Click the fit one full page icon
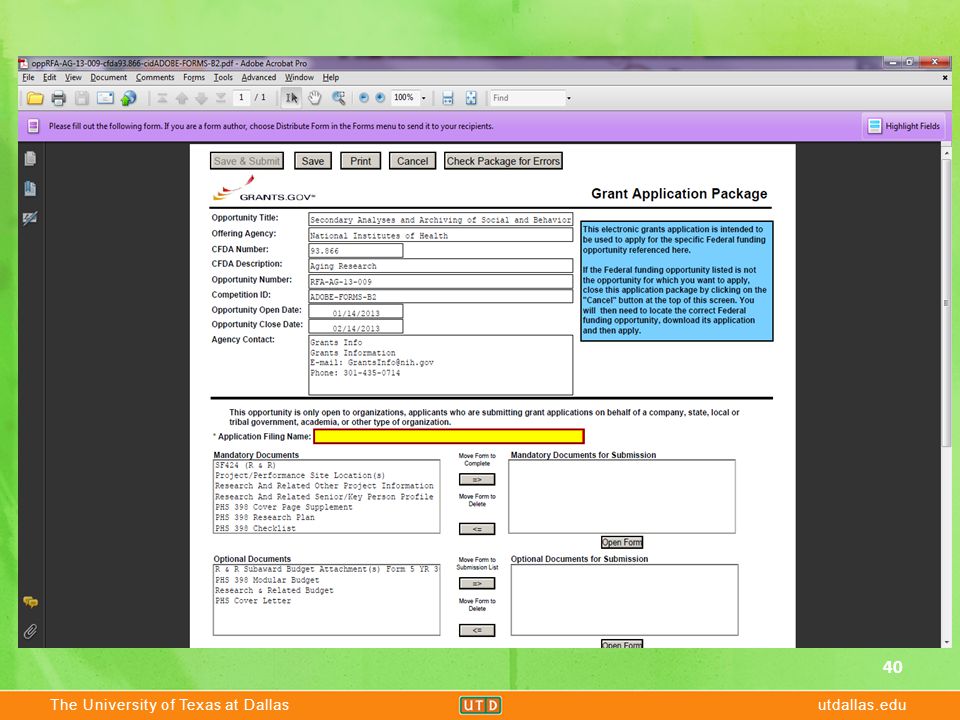This screenshot has width=960, height=720. (x=471, y=98)
